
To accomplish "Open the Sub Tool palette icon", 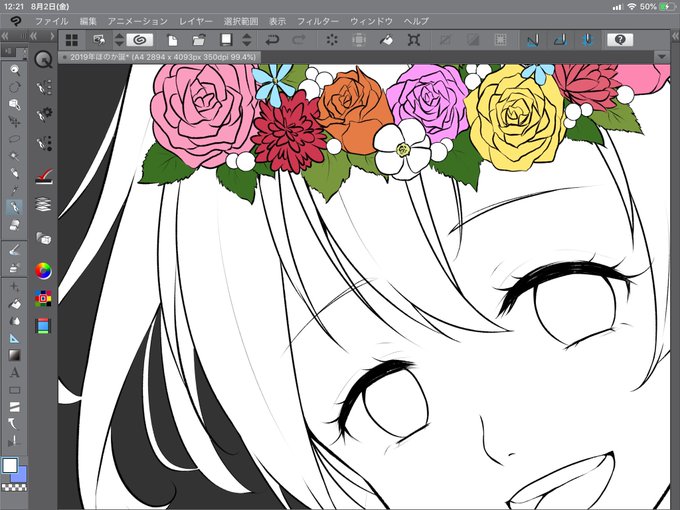I will click(44, 87).
